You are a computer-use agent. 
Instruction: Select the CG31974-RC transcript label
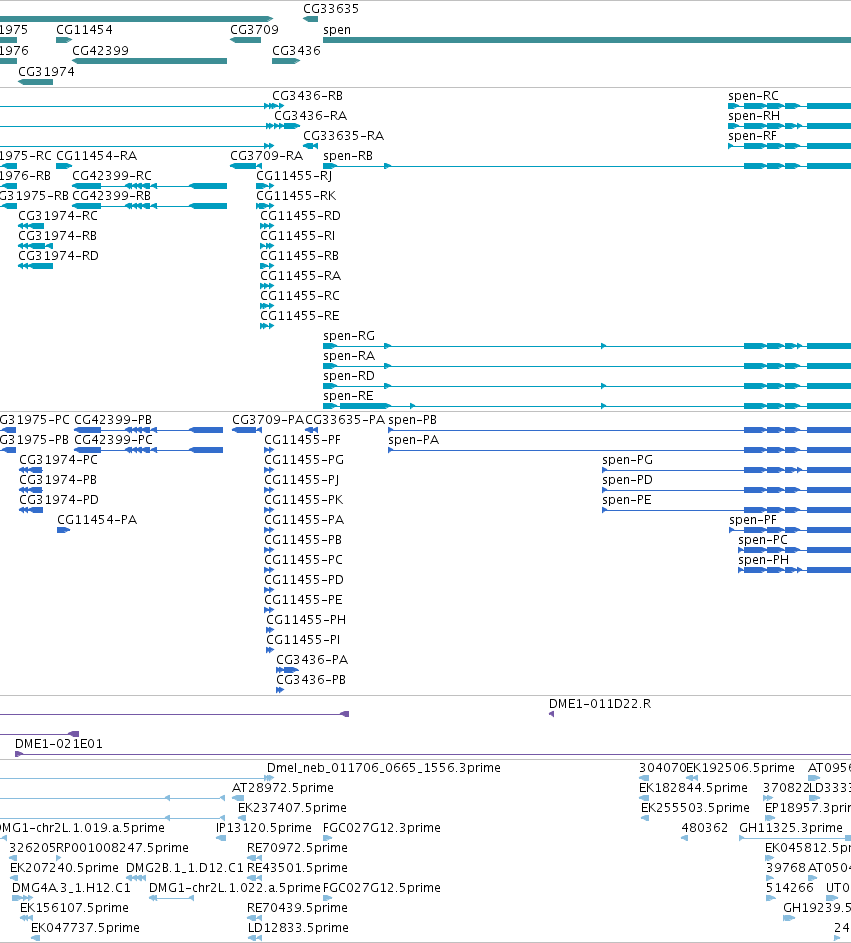[58, 216]
